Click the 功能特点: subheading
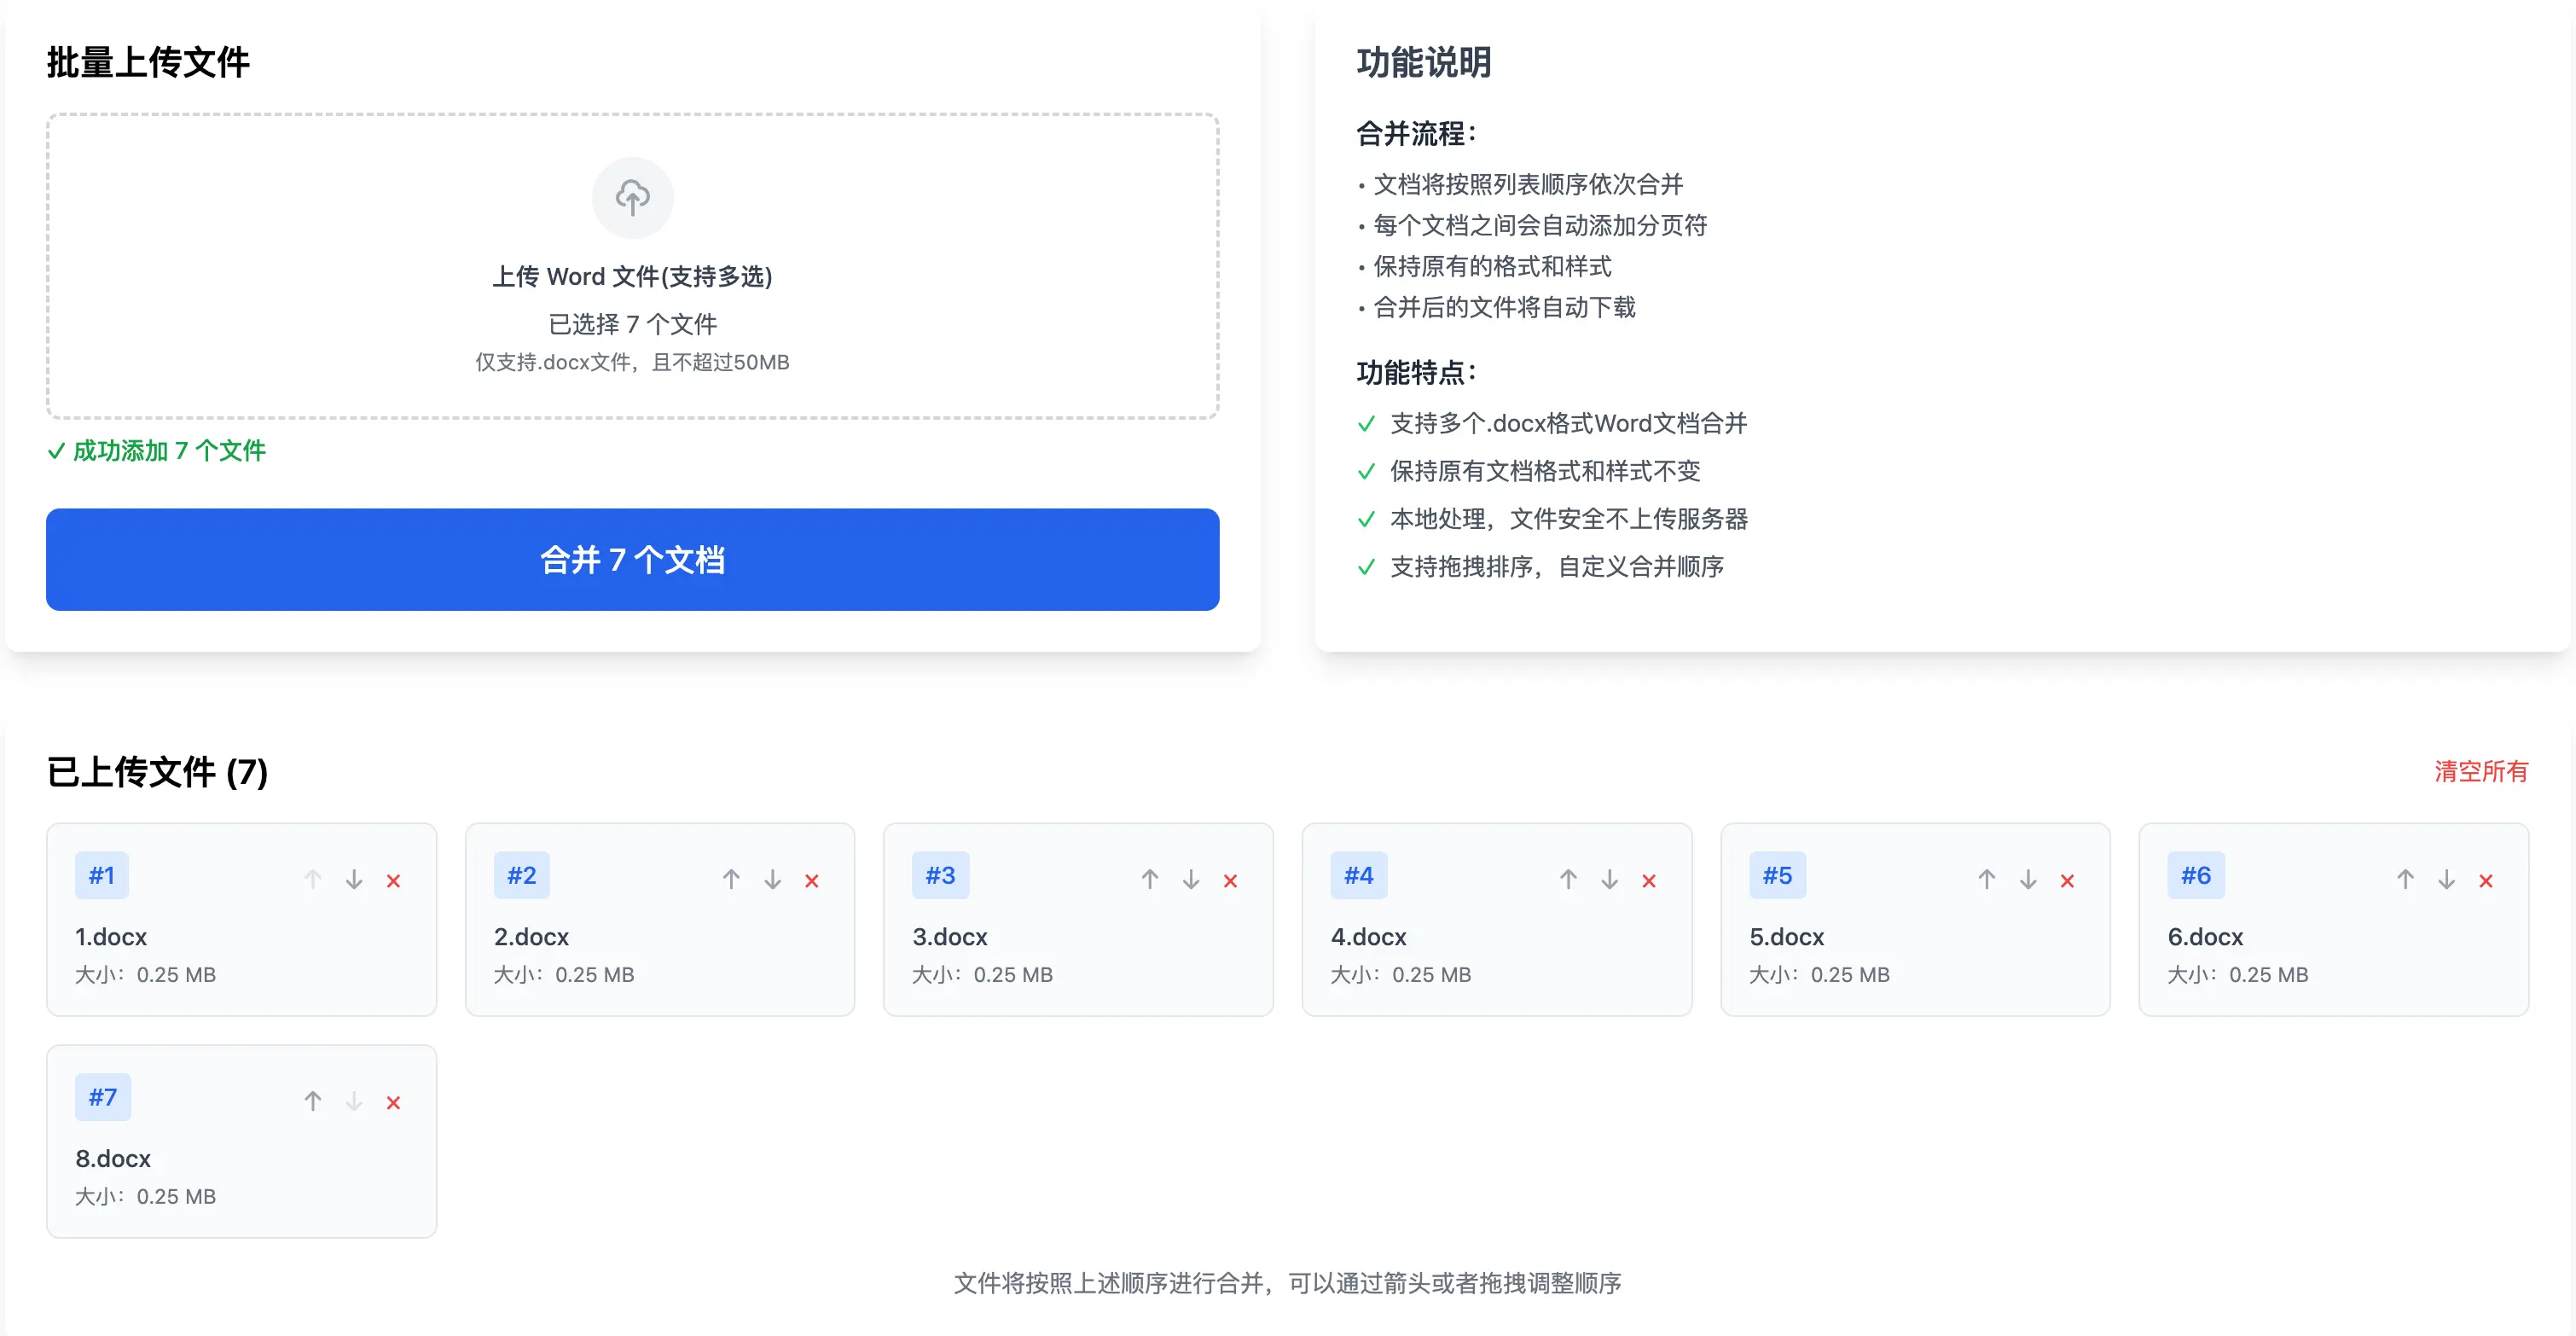The image size is (2576, 1336). click(x=1416, y=372)
